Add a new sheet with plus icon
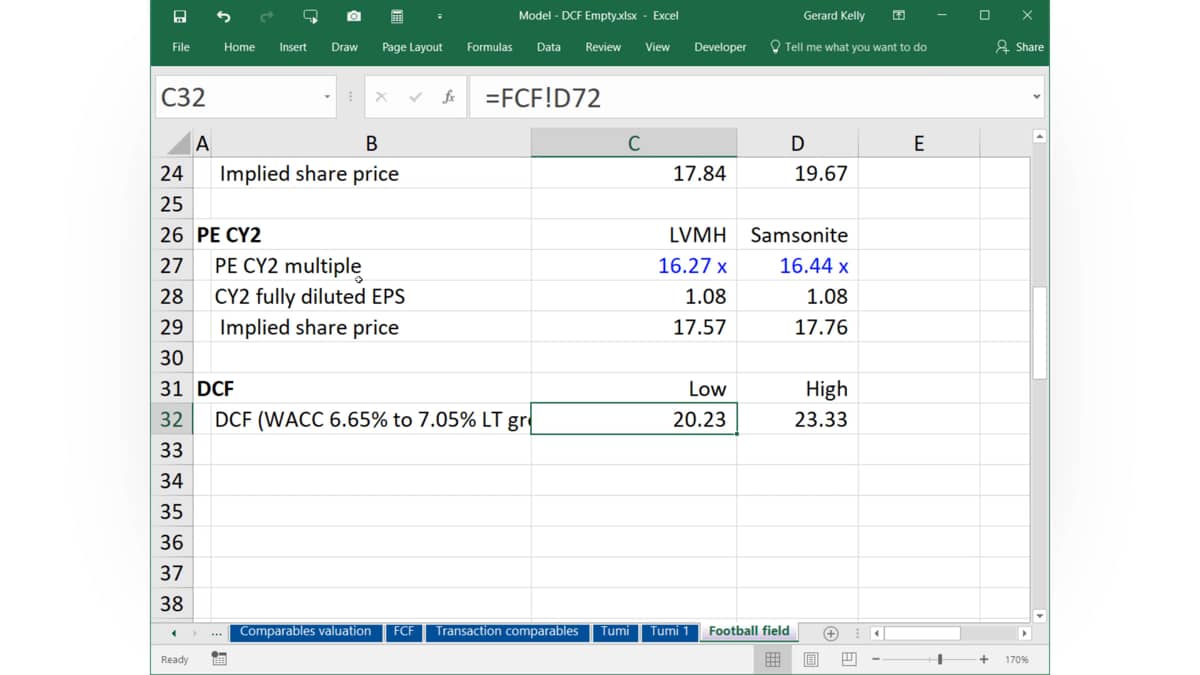This screenshot has width=1200, height=675. point(830,633)
